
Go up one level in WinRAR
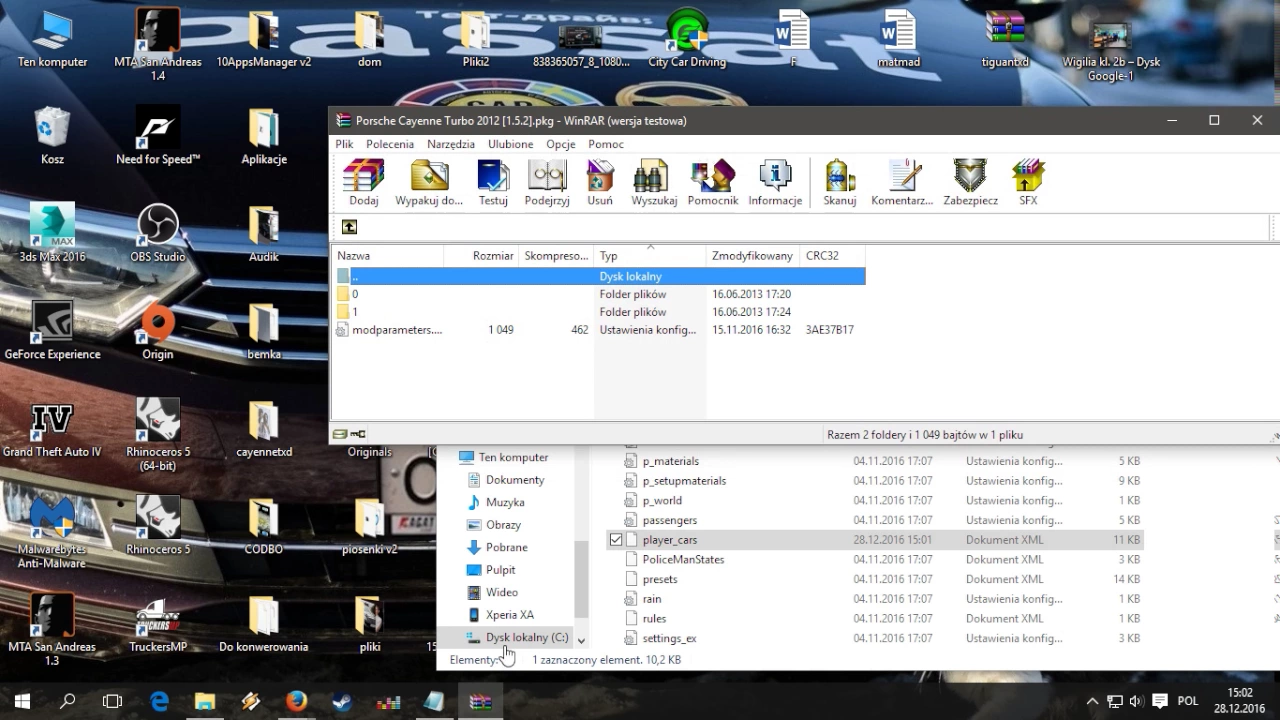coord(349,227)
